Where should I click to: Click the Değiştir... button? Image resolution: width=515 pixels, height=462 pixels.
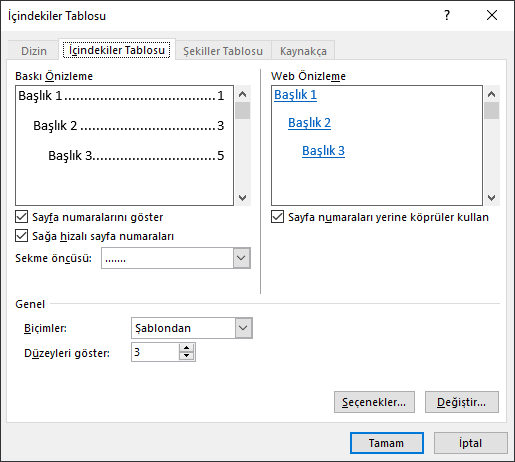462,402
